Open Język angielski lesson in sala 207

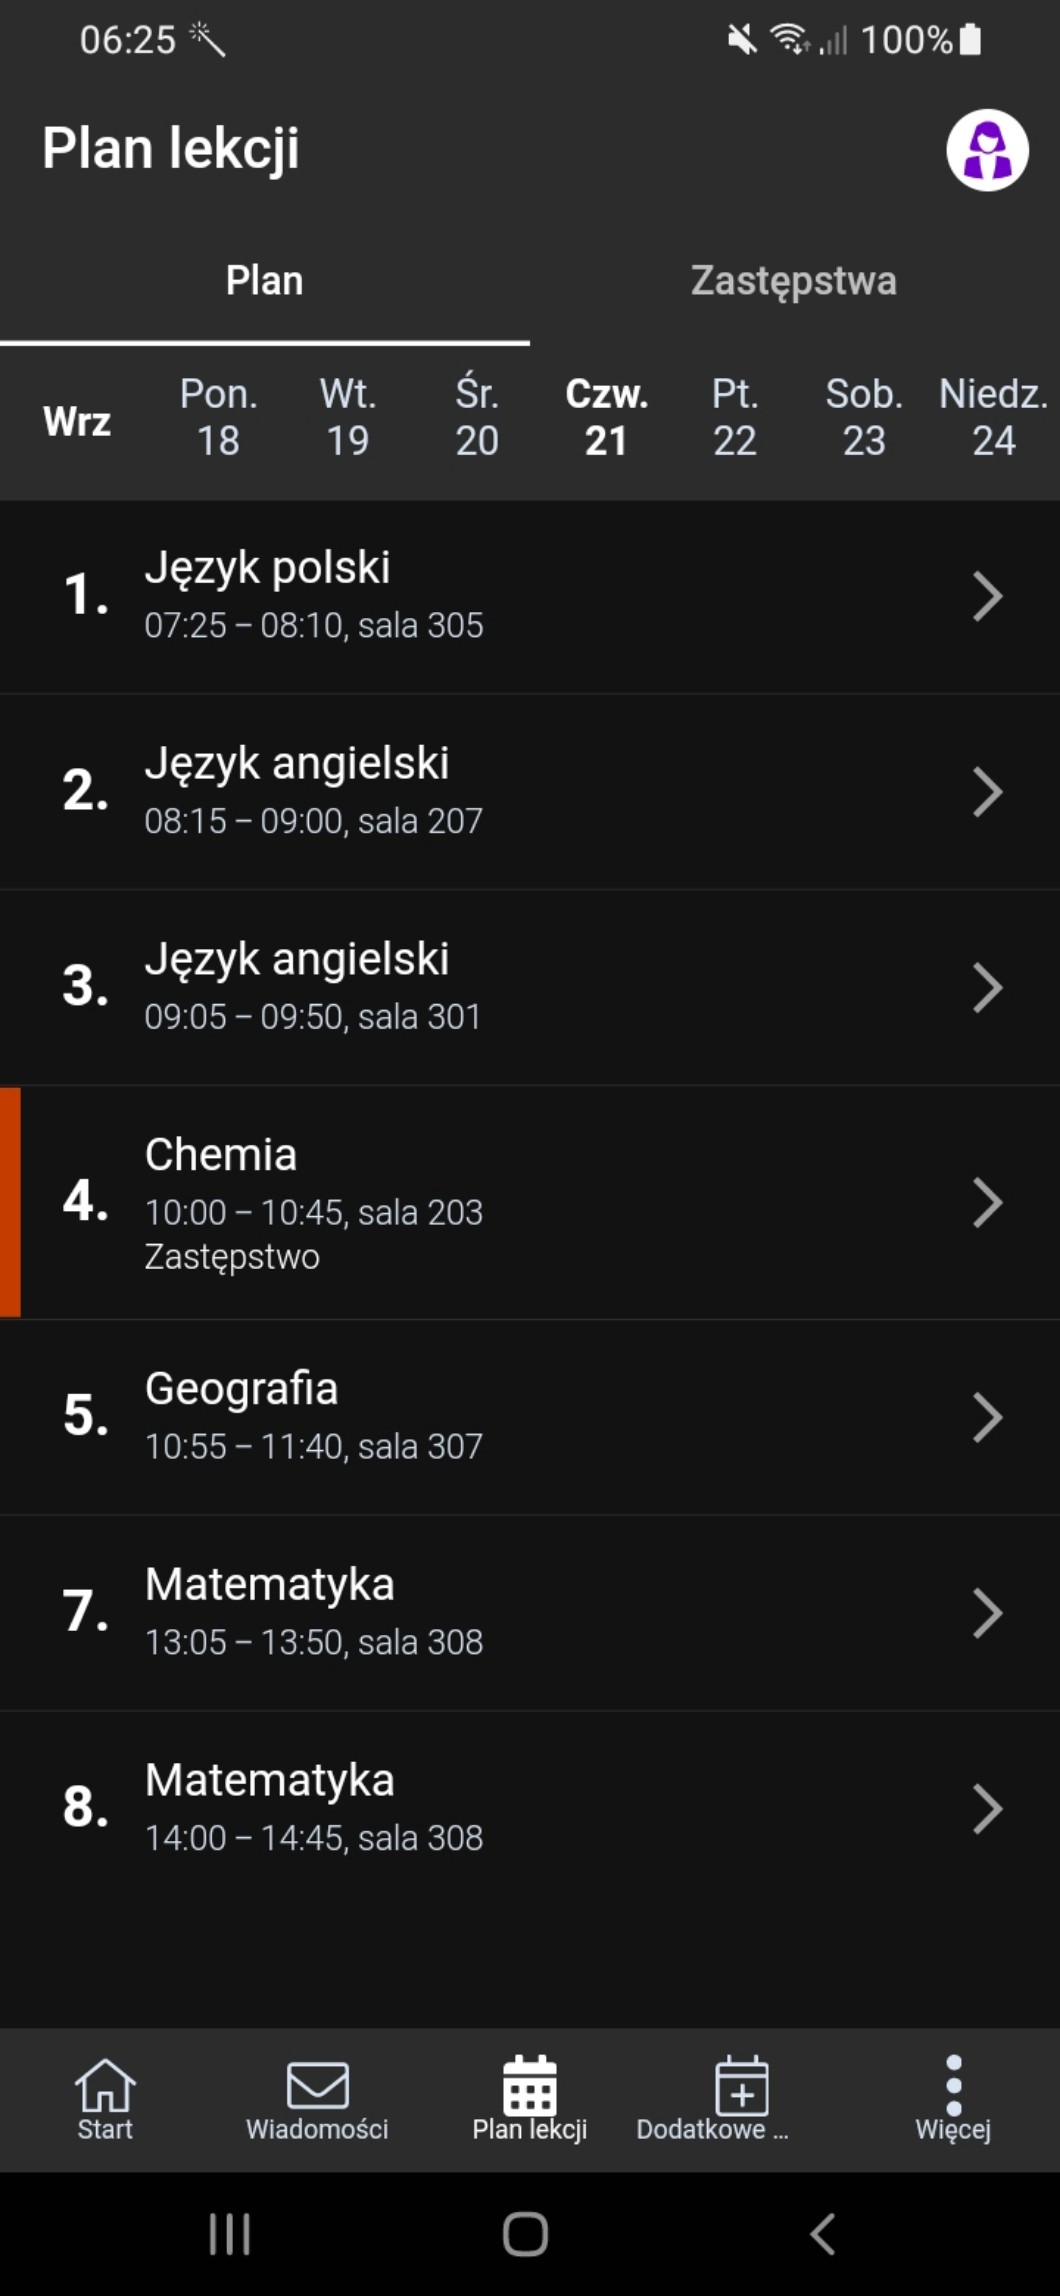pos(500,791)
